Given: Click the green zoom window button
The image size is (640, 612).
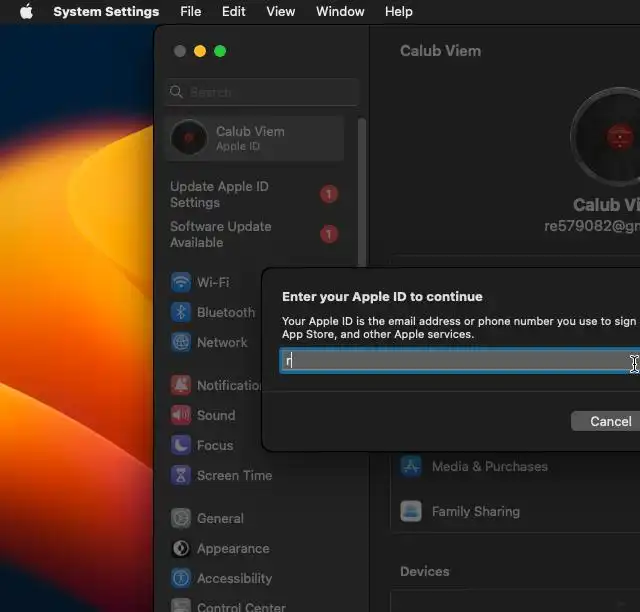Looking at the screenshot, I should coord(220,51).
